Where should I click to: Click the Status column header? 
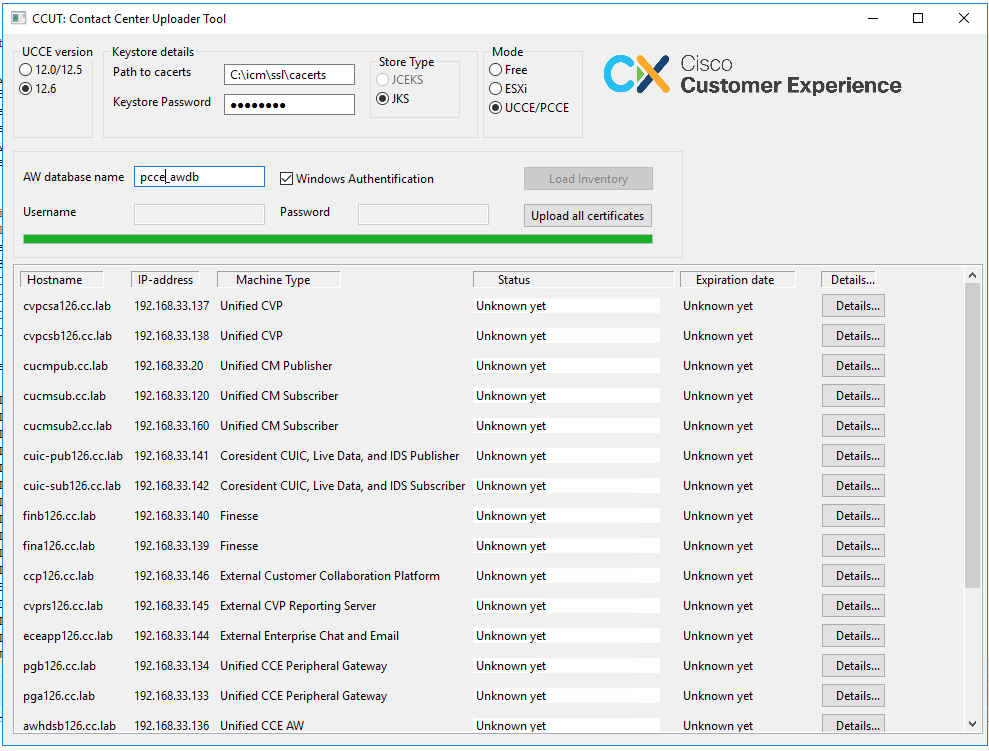click(x=573, y=280)
